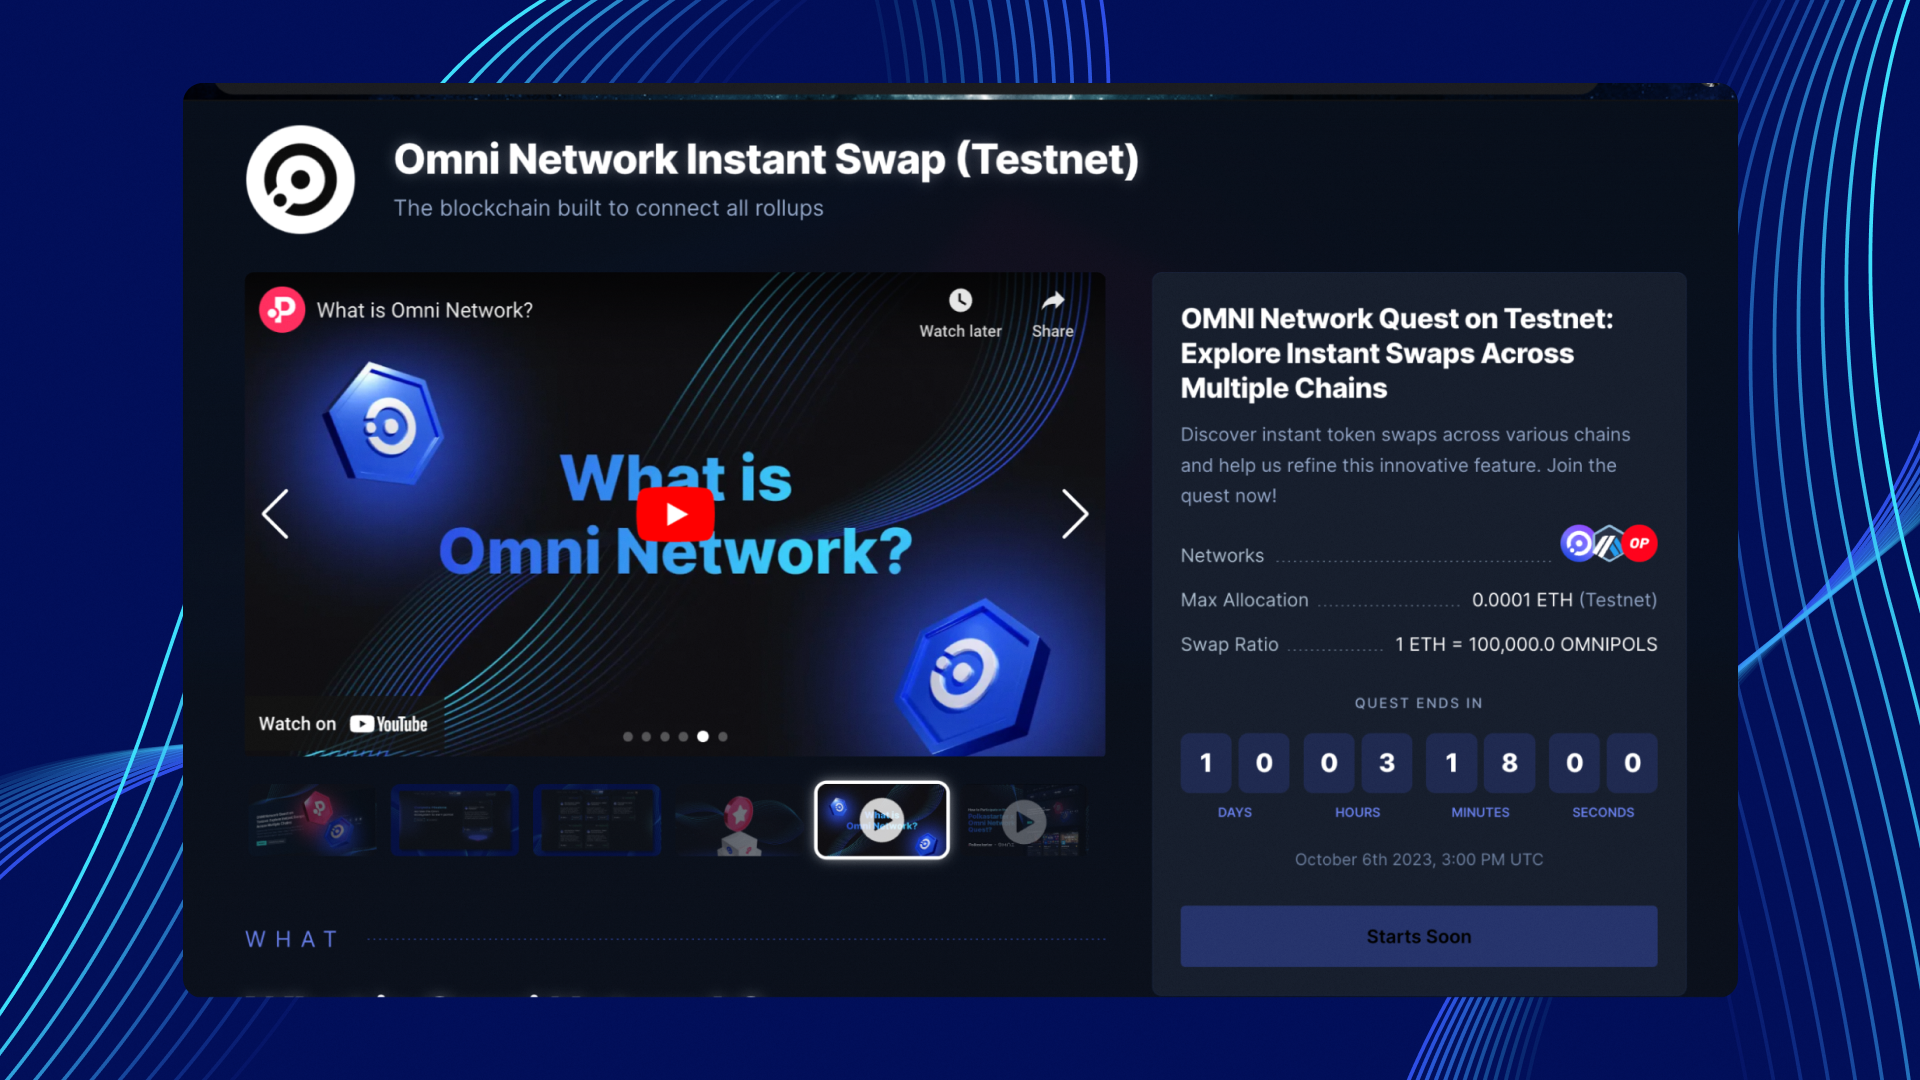Click the Optimism OP network icon

1640,543
